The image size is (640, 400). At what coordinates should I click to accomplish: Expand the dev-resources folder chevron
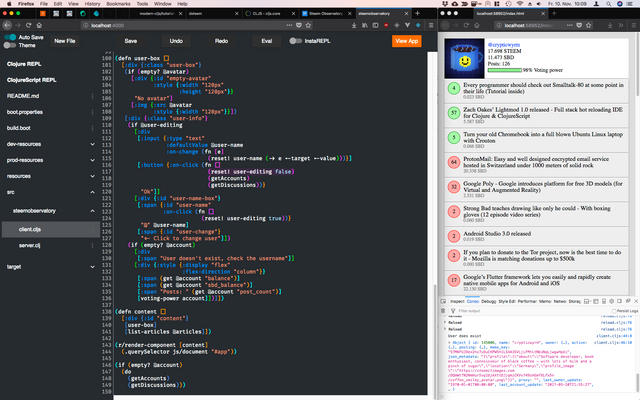[92, 144]
